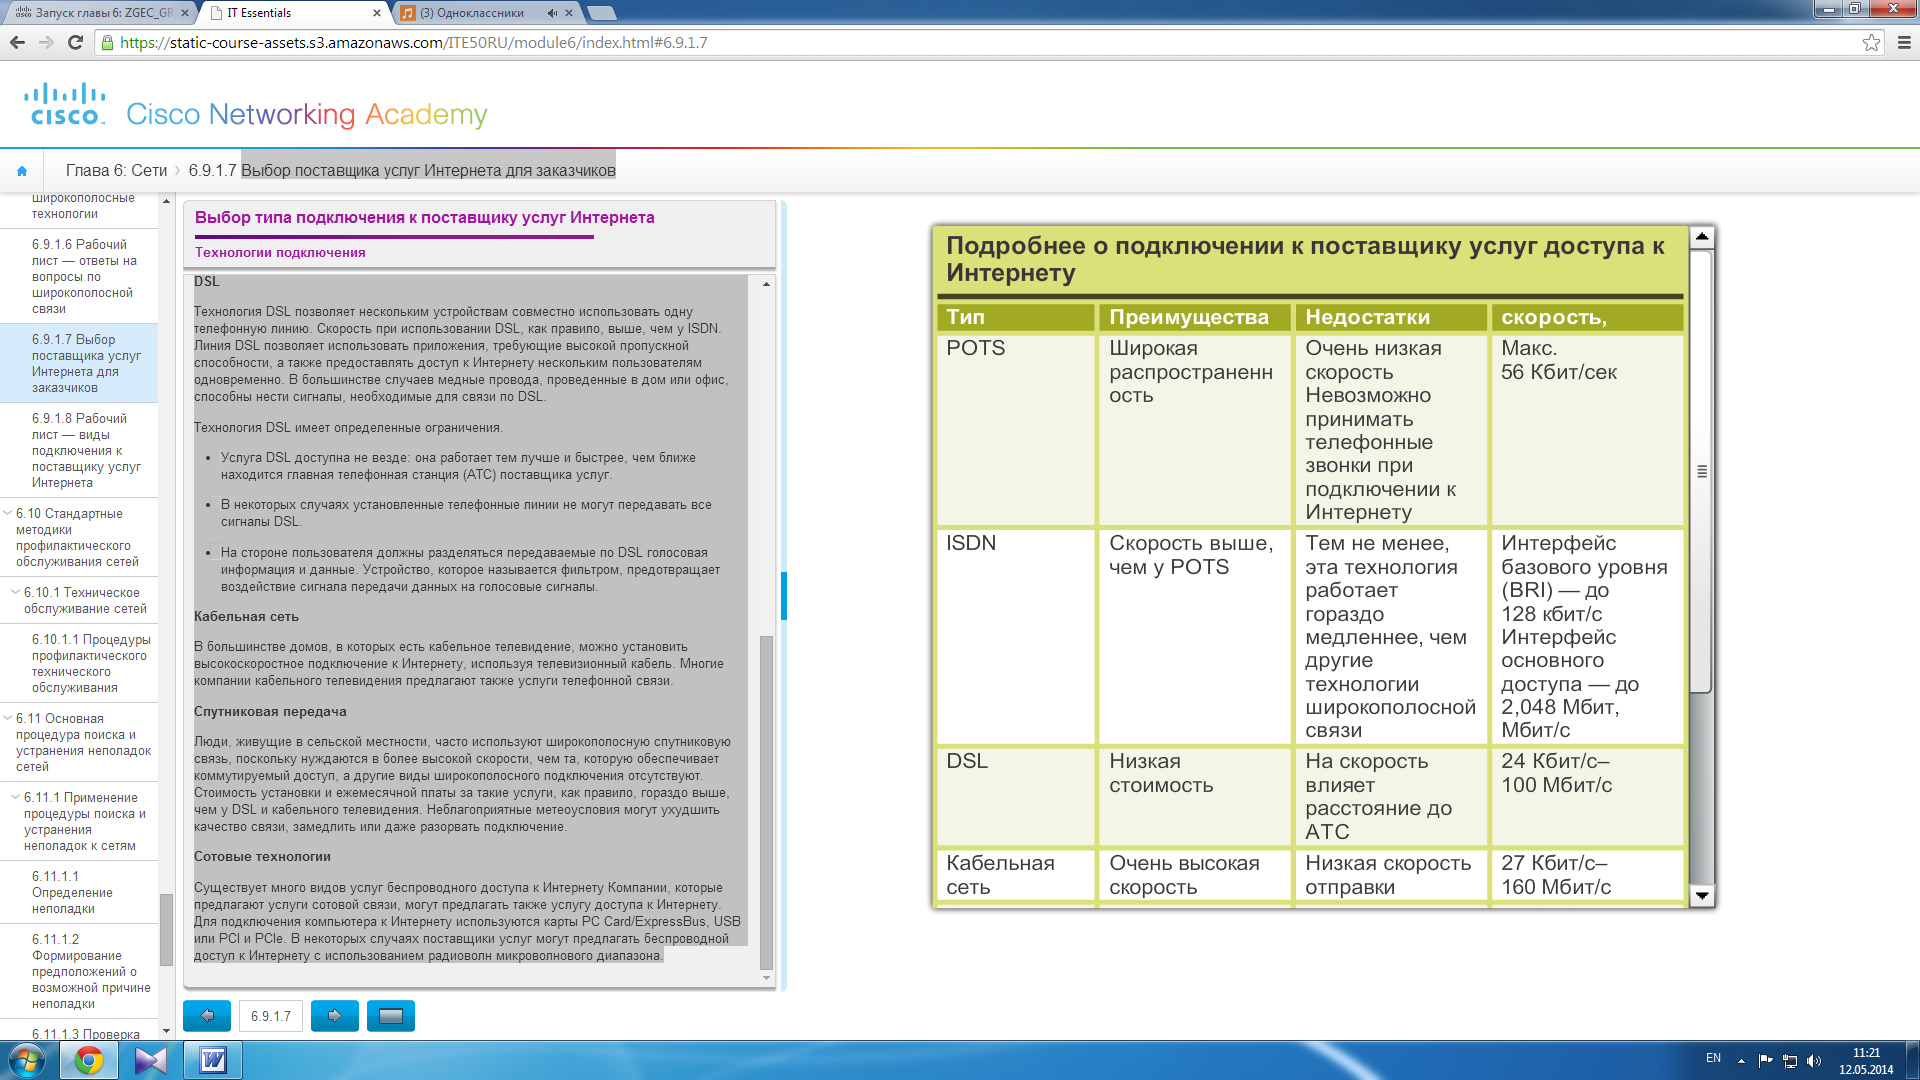
Task: Collapse 6.10.1 Техническое обслуживание сетей
Action: (x=15, y=592)
